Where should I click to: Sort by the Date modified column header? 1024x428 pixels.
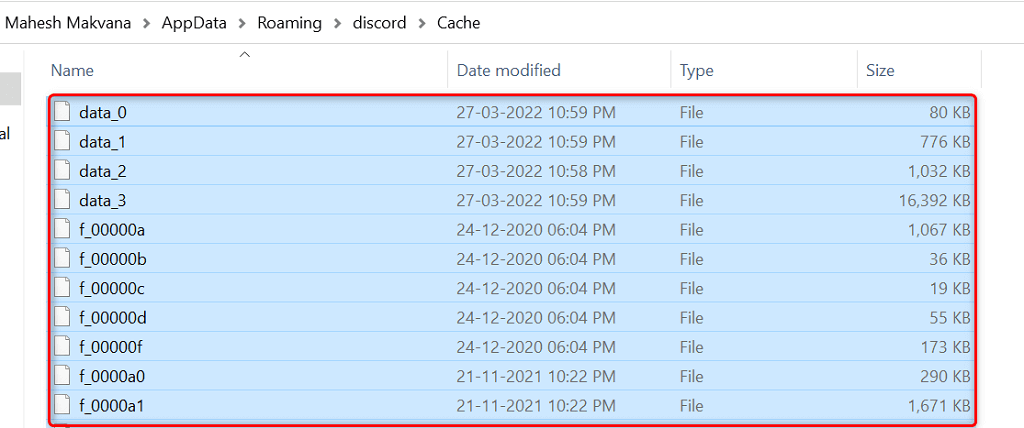tap(508, 70)
